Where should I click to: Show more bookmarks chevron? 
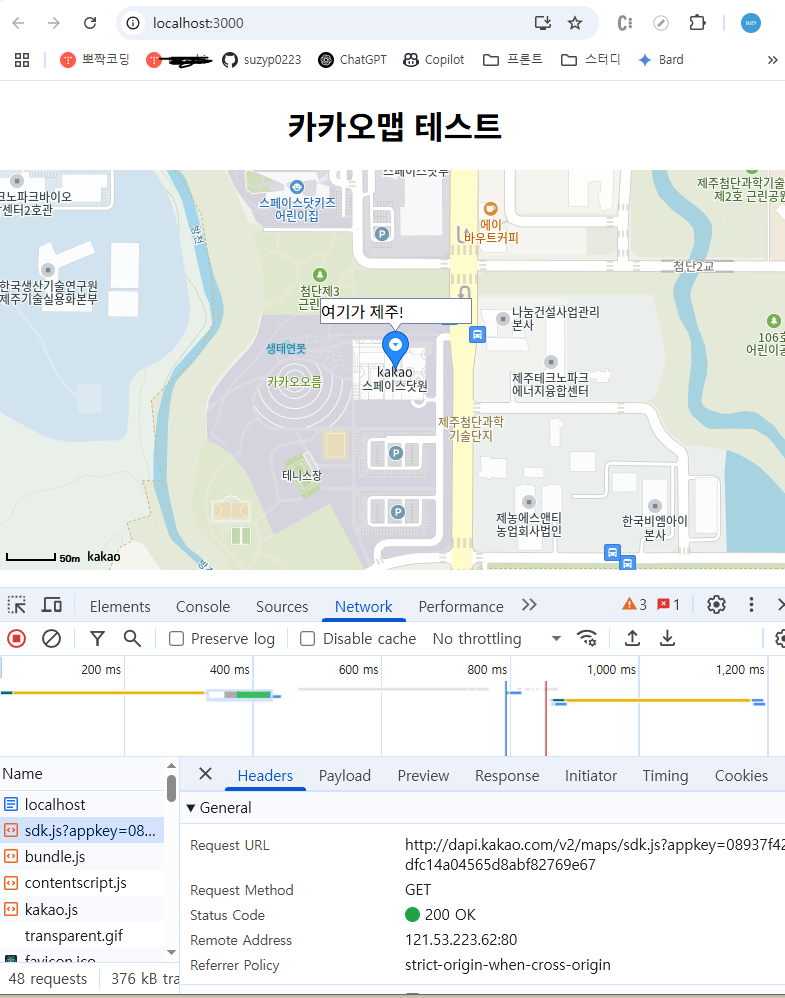tap(772, 60)
